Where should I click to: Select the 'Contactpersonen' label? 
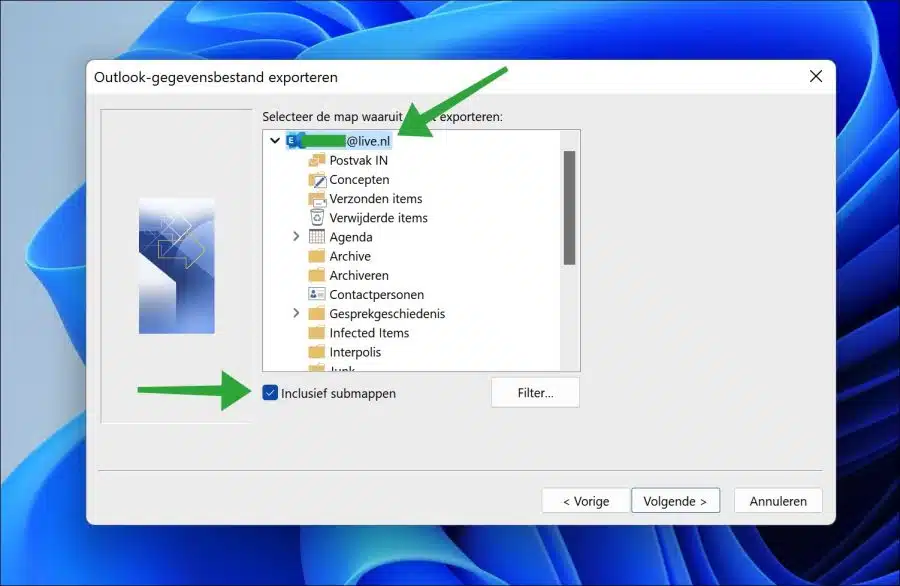pos(377,294)
